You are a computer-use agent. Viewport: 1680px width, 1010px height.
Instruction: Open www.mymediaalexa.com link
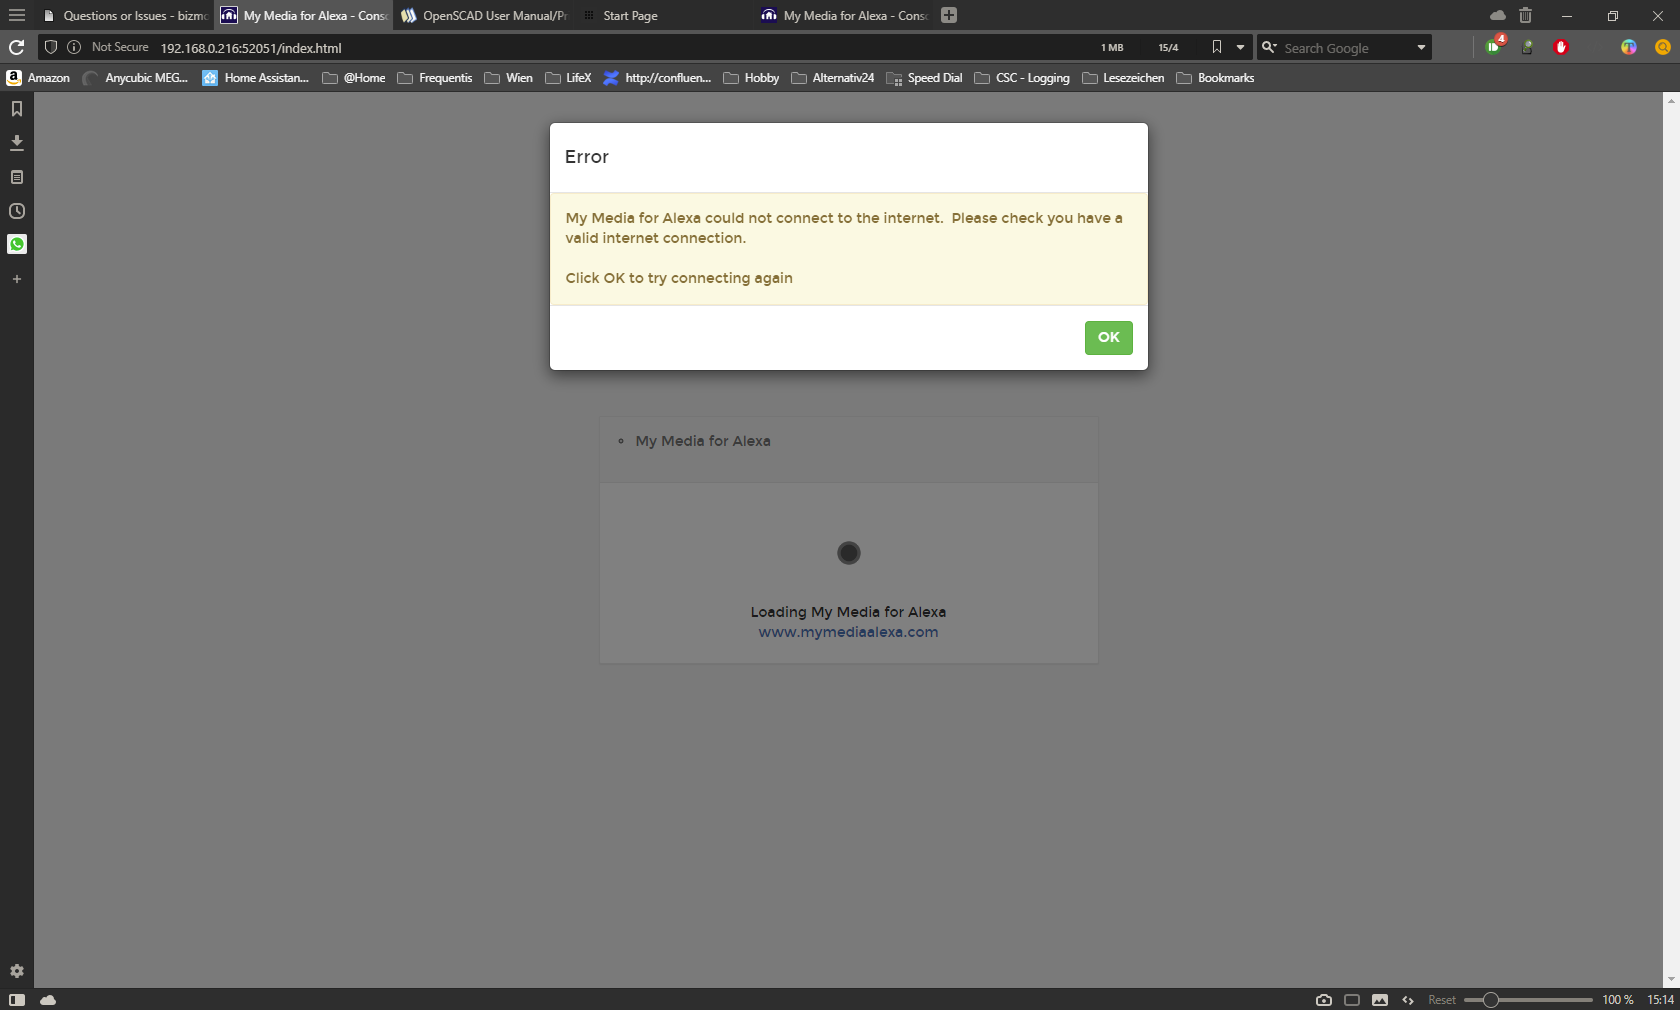tap(848, 632)
